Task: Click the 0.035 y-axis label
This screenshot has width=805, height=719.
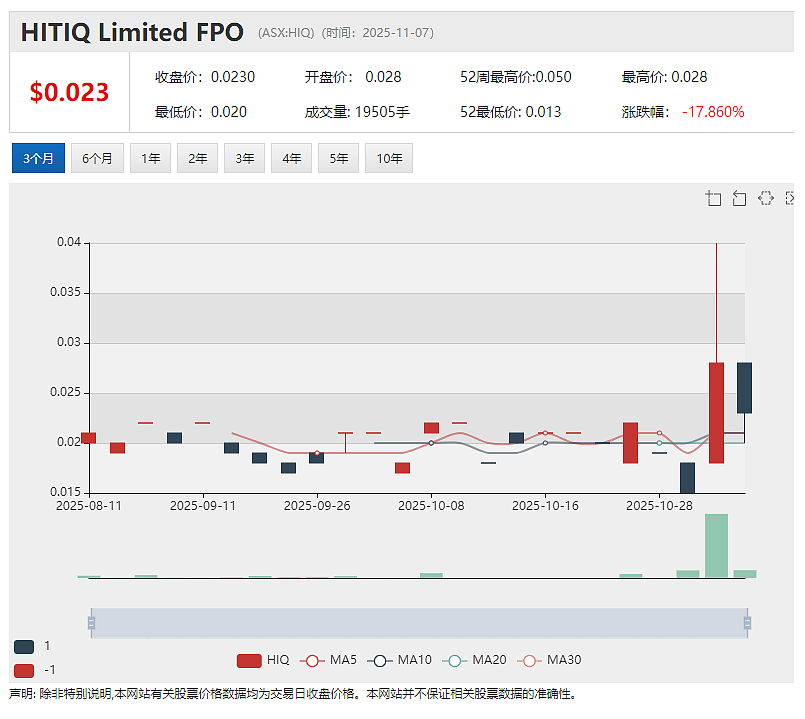Action: (65, 292)
